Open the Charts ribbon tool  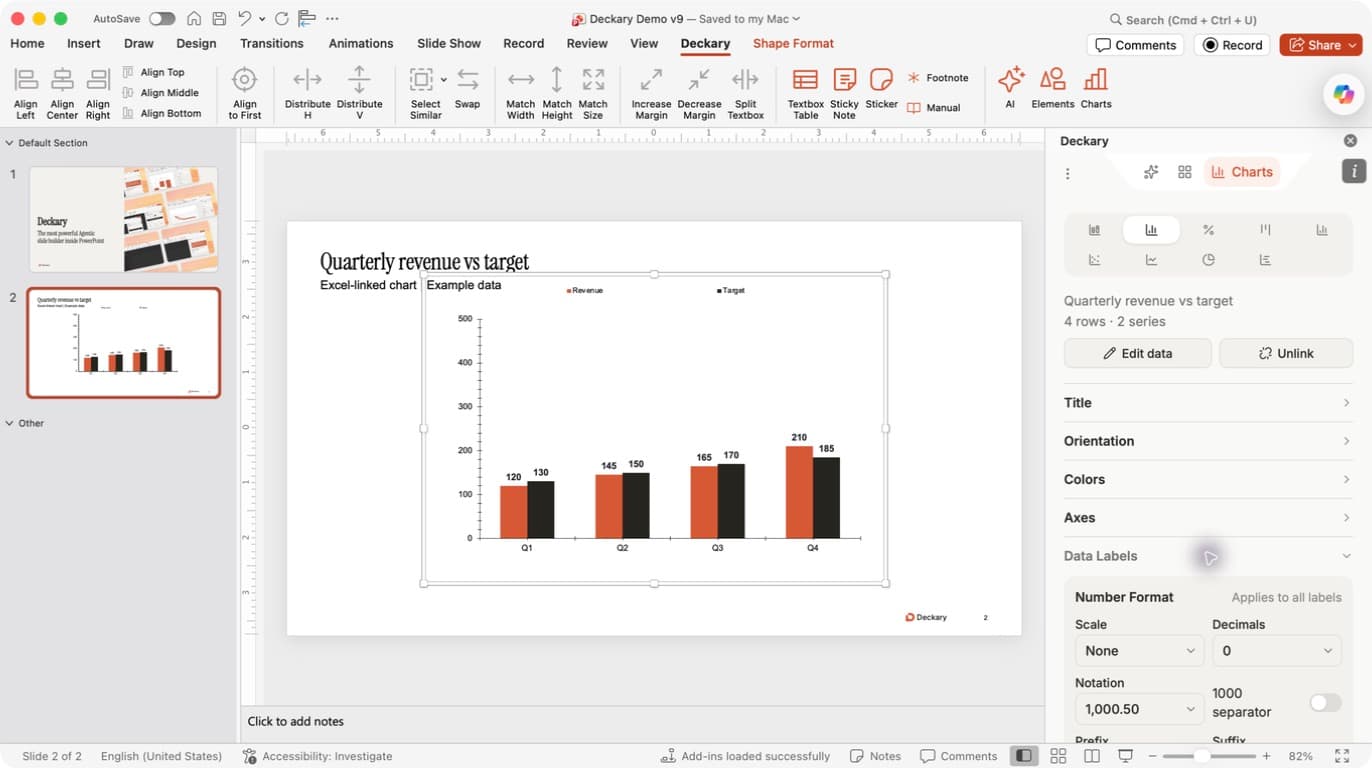click(1096, 80)
